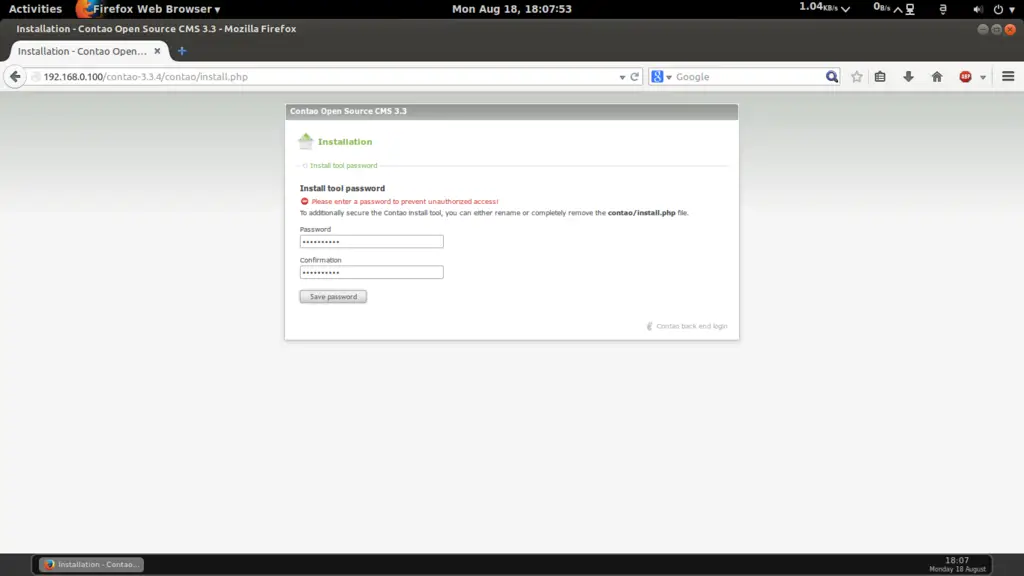
Task: Click the Contao Installation house icon
Action: tap(306, 141)
